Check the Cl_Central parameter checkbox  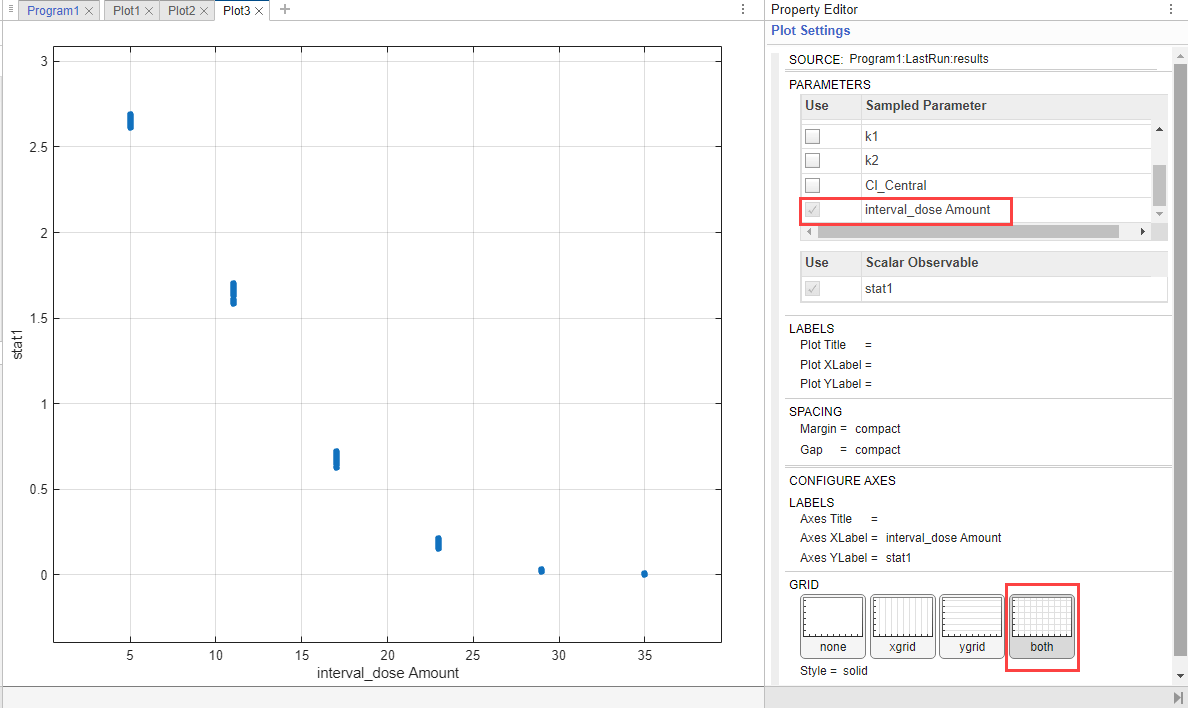tap(812, 185)
